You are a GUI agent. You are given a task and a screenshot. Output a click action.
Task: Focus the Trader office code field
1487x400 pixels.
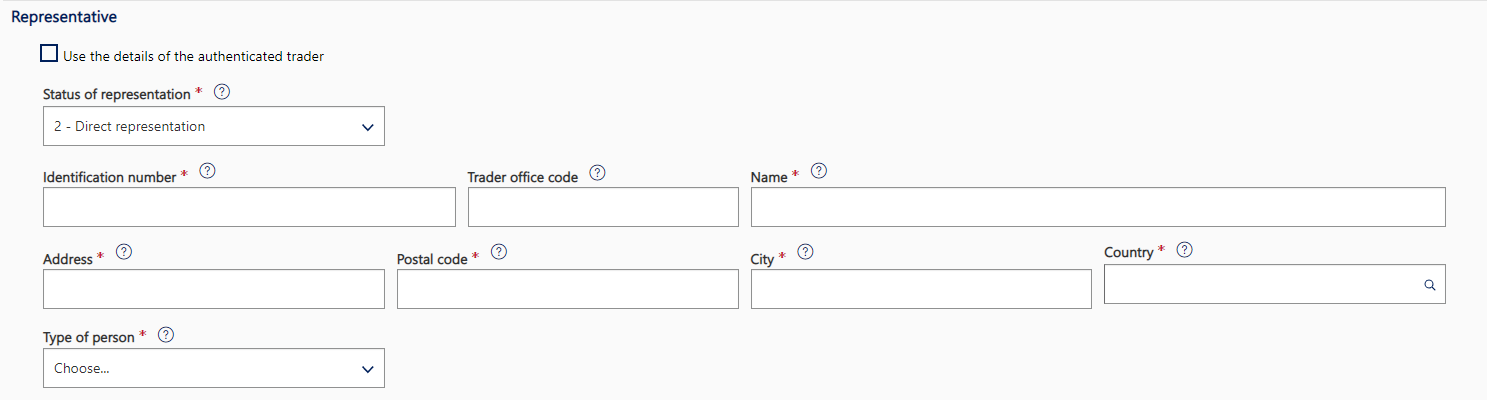click(x=602, y=207)
